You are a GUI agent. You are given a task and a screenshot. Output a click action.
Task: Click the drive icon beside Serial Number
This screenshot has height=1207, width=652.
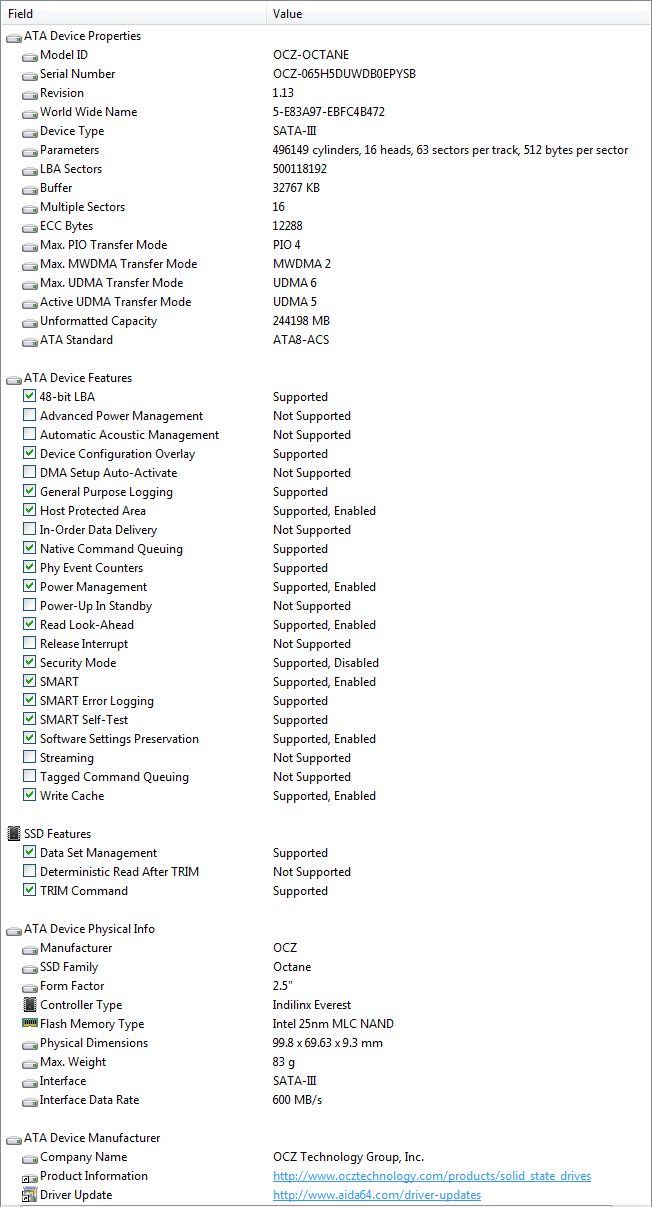29,75
